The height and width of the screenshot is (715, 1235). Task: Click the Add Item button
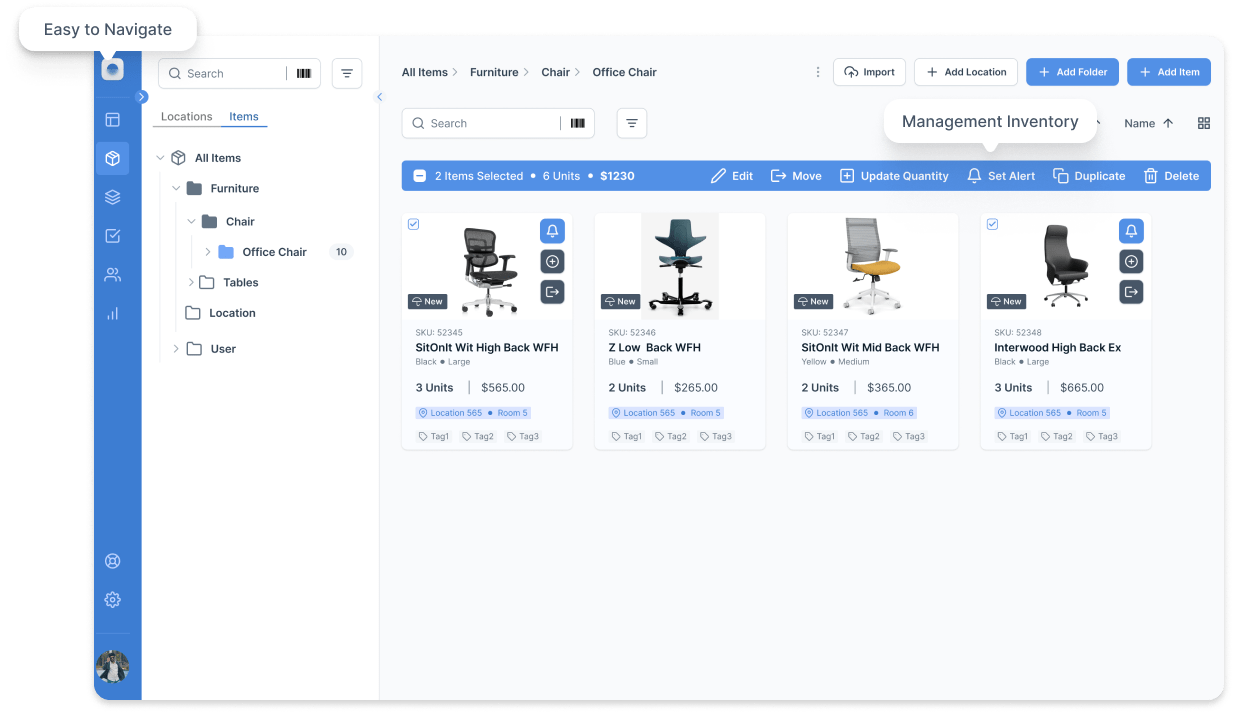pos(1168,72)
